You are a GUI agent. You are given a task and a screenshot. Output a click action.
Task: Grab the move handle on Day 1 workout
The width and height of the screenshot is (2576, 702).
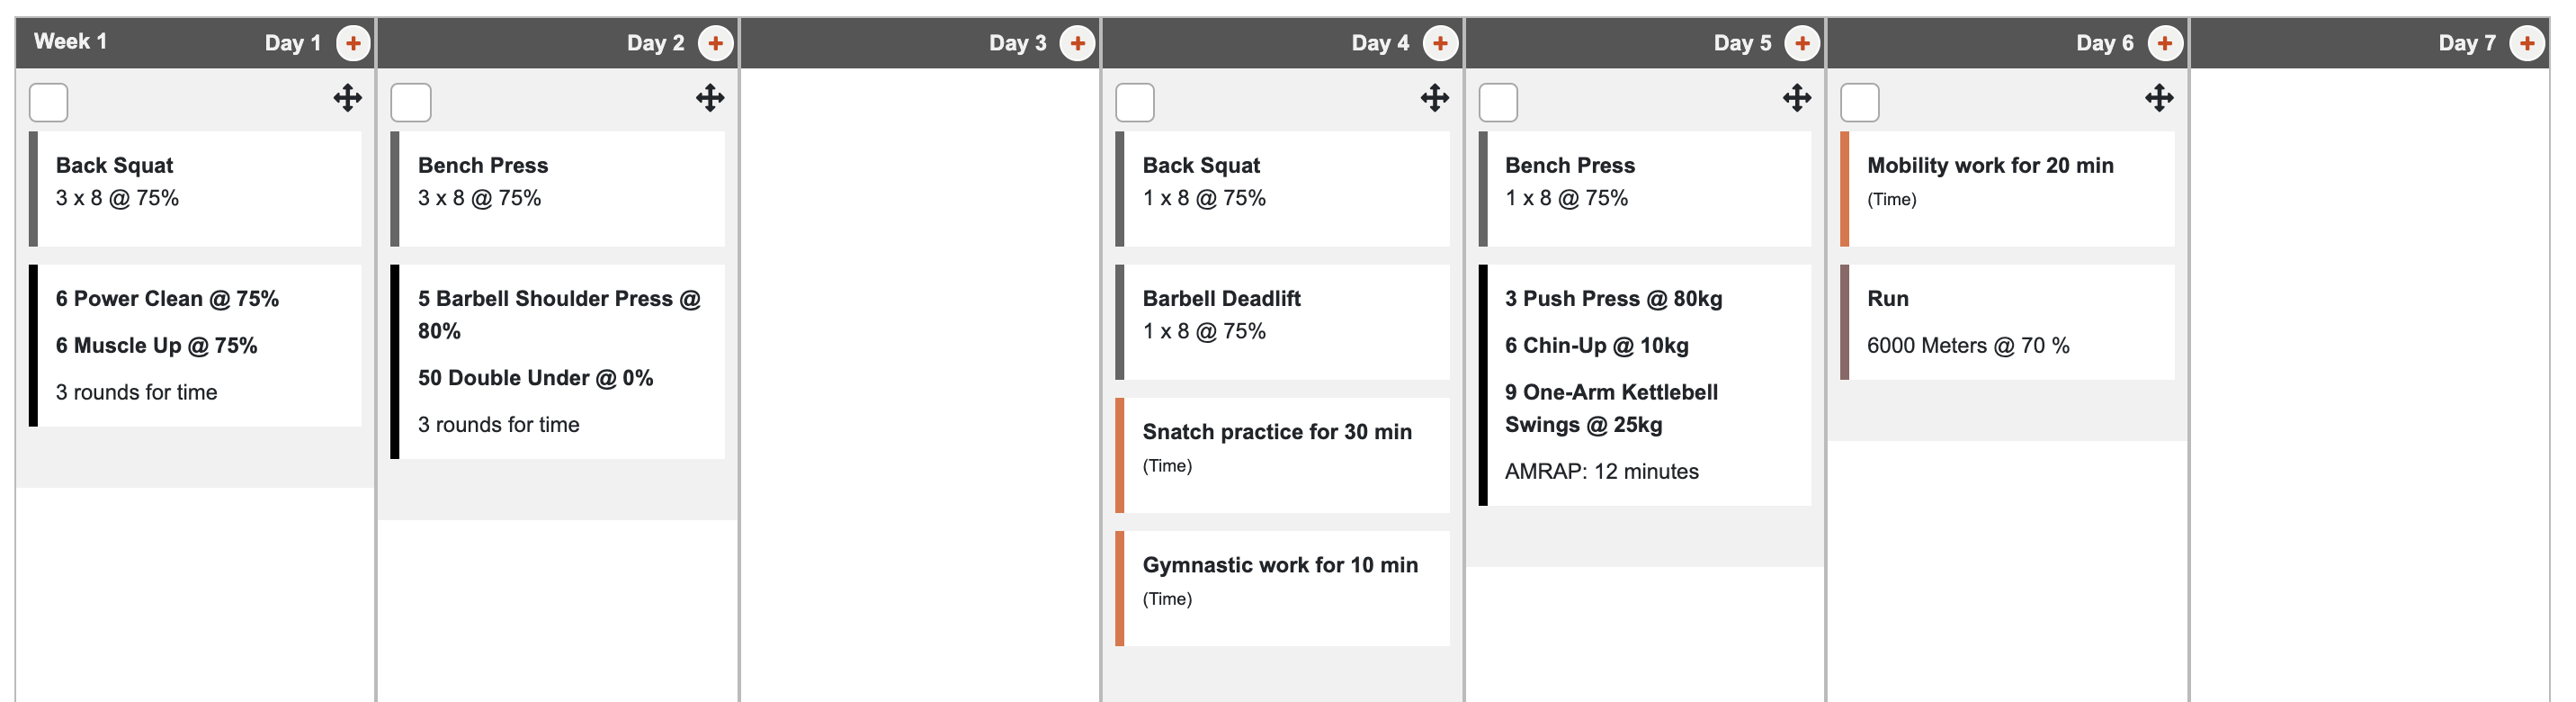click(x=347, y=99)
